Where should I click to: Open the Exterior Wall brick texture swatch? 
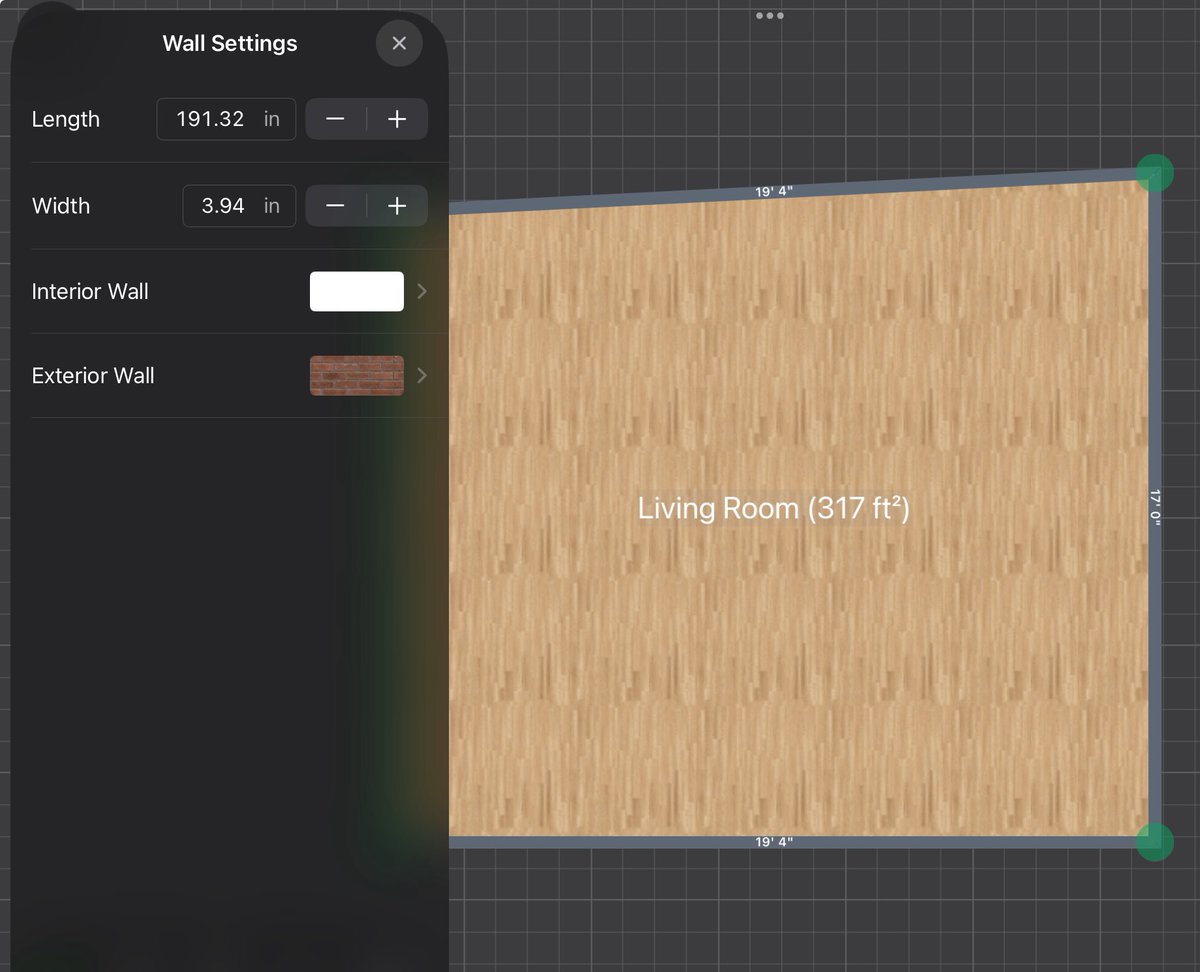357,376
